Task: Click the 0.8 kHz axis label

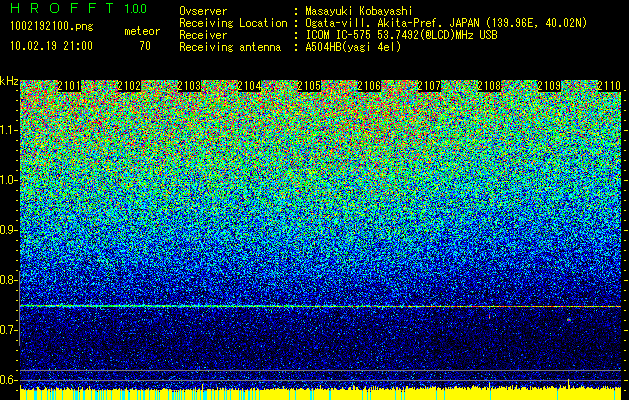Action: pos(7,280)
